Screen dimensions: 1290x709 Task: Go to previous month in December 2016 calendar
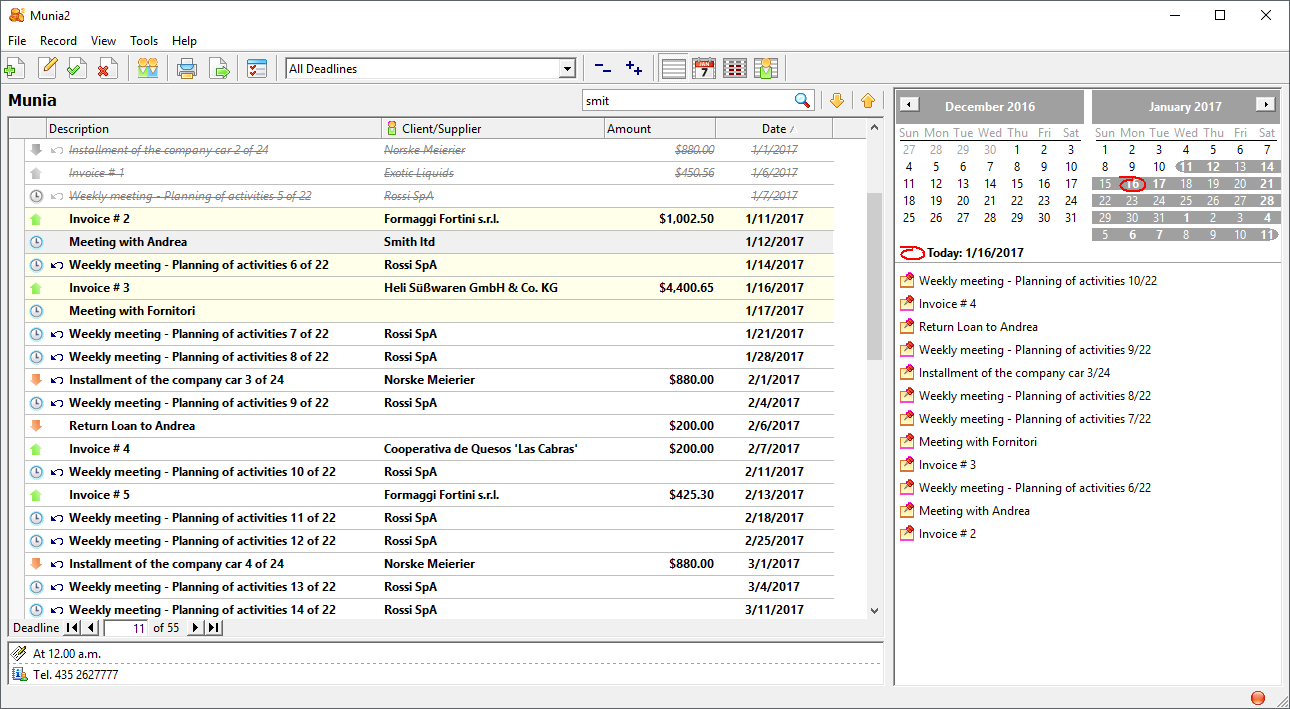point(909,105)
